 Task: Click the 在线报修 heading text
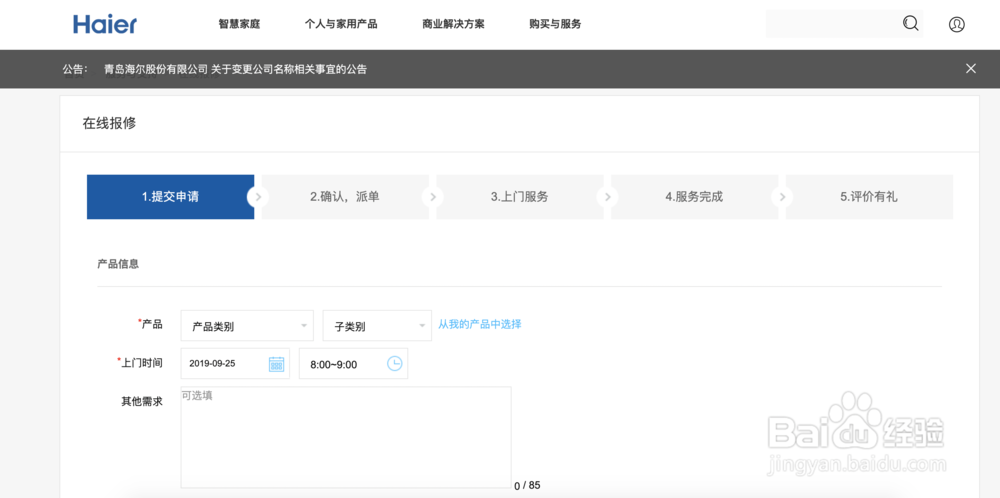[x=109, y=124]
